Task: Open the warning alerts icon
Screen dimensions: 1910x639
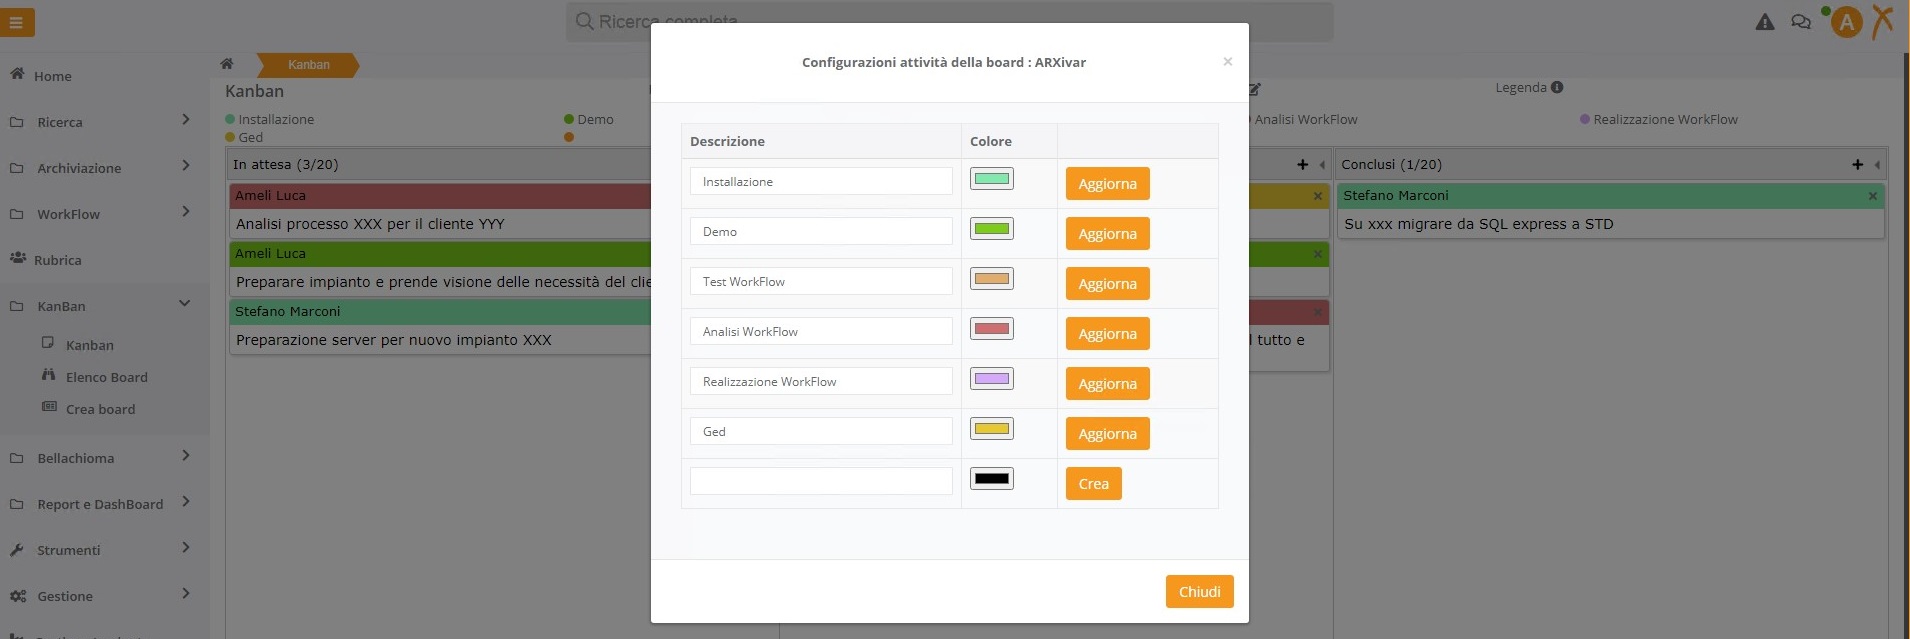Action: 1765,22
